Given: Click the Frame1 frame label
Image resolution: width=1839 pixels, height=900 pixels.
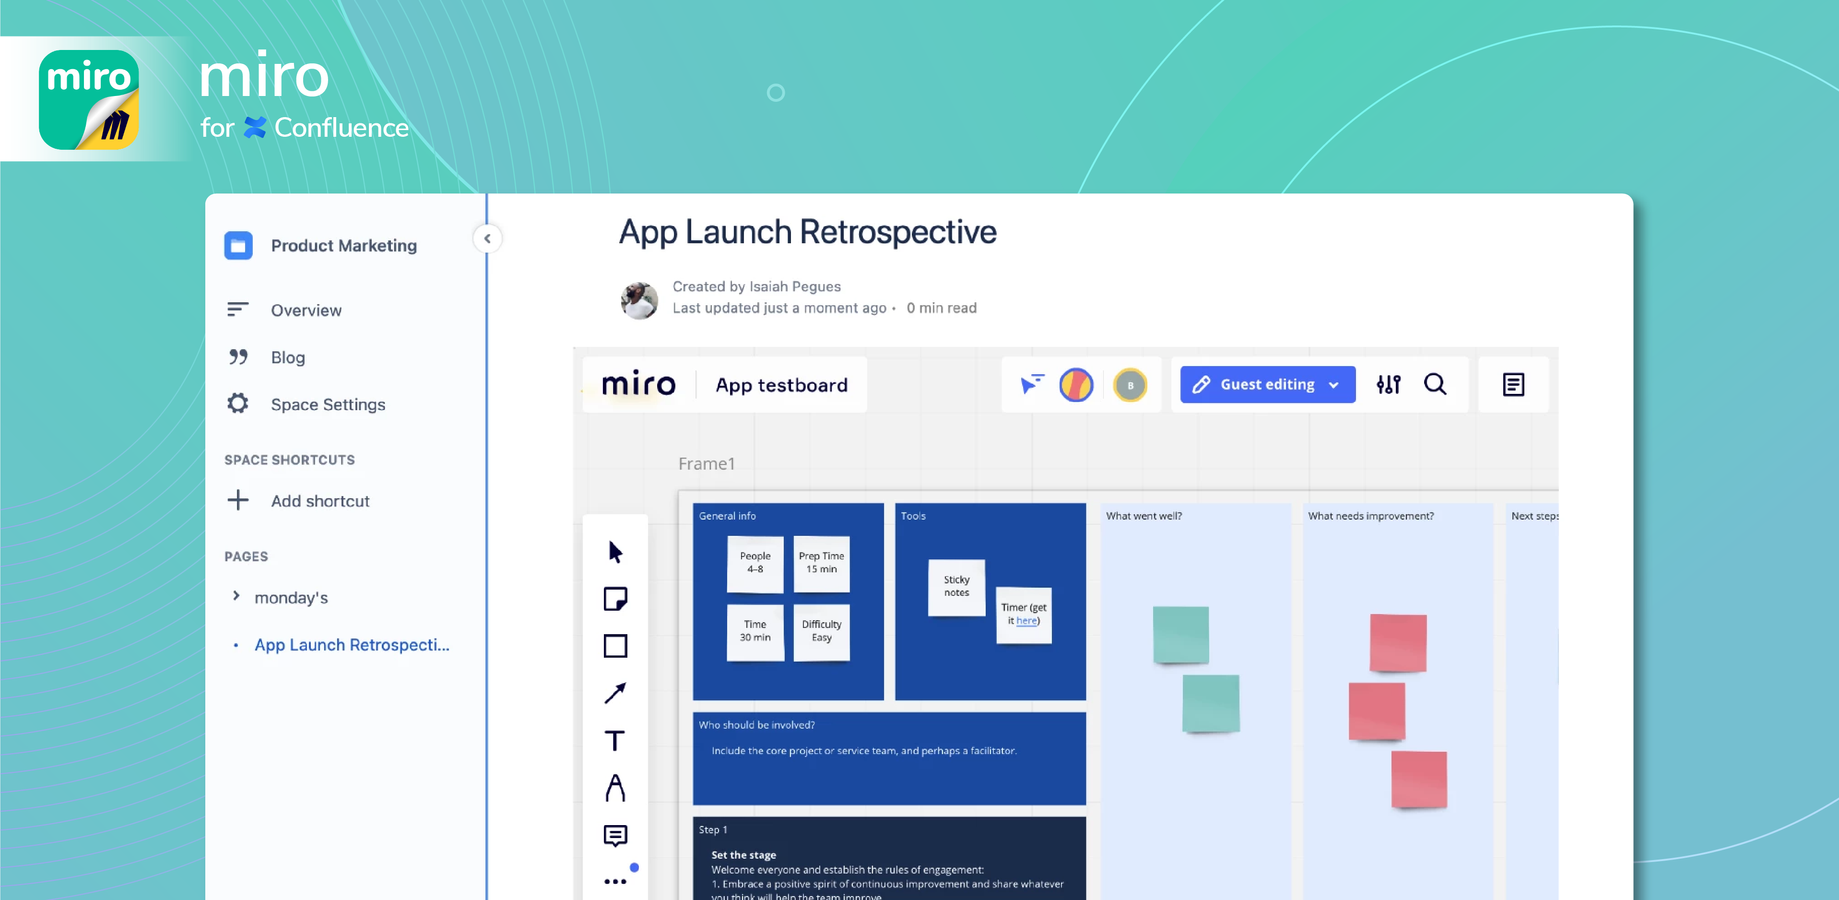Looking at the screenshot, I should (x=707, y=464).
